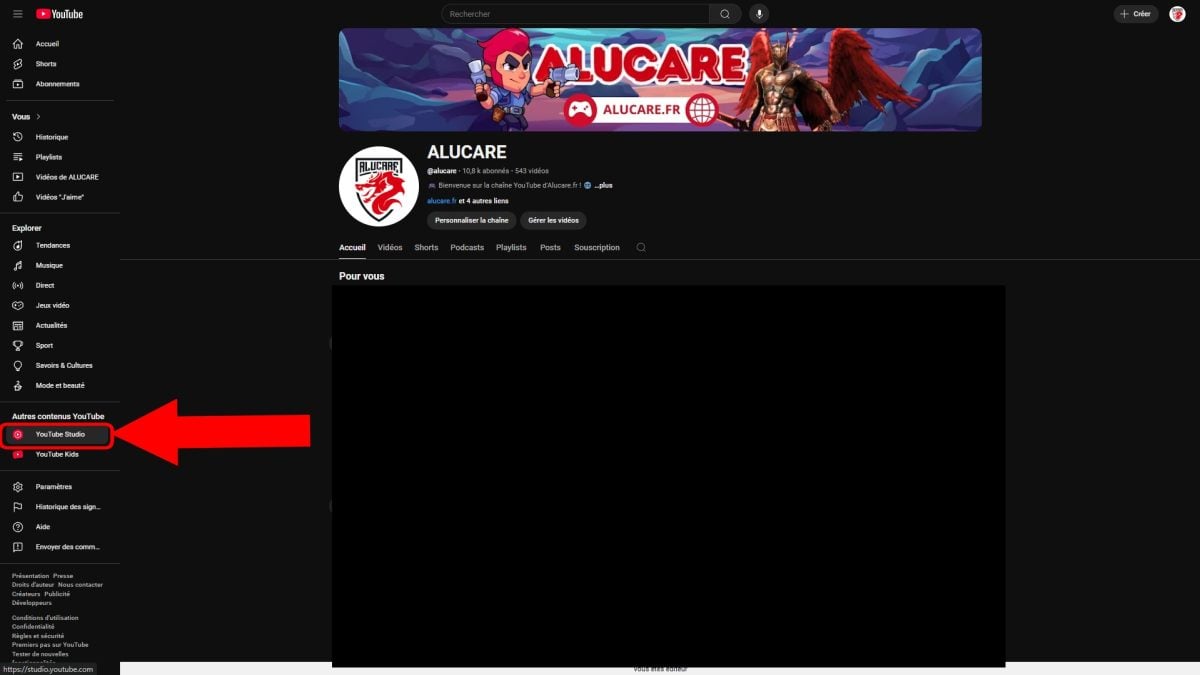Viewport: 1200px width, 675px height.
Task: Open Développeurs footer link
Action: [x=32, y=603]
